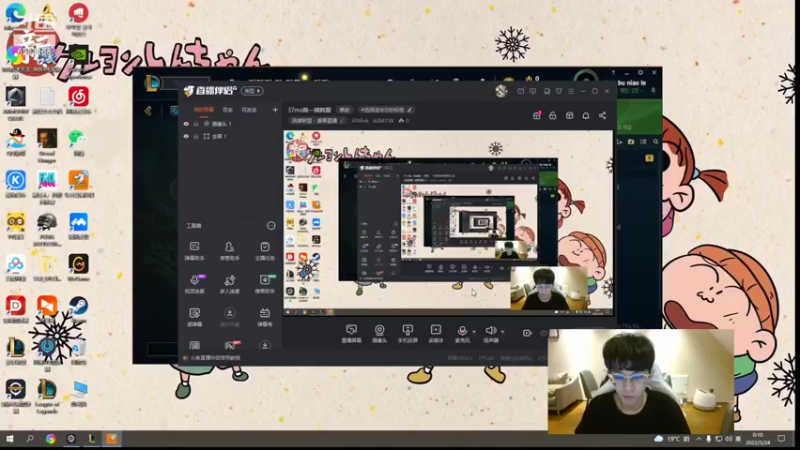
Task: Open the 房管助手 tool
Action: pos(230,251)
